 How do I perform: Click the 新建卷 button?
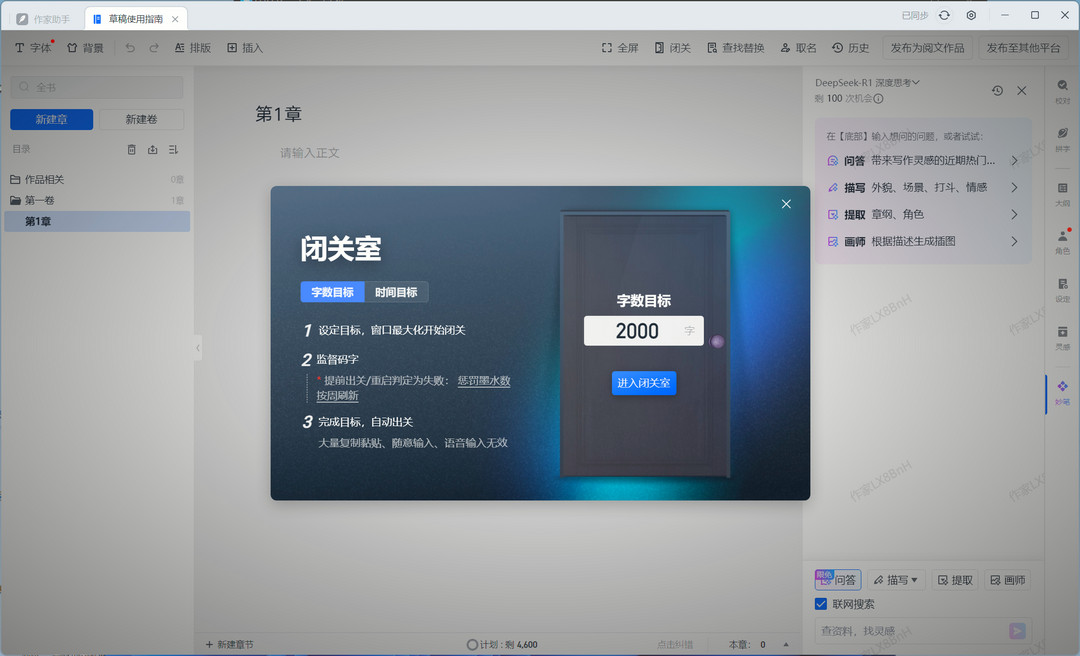[x=139, y=119]
